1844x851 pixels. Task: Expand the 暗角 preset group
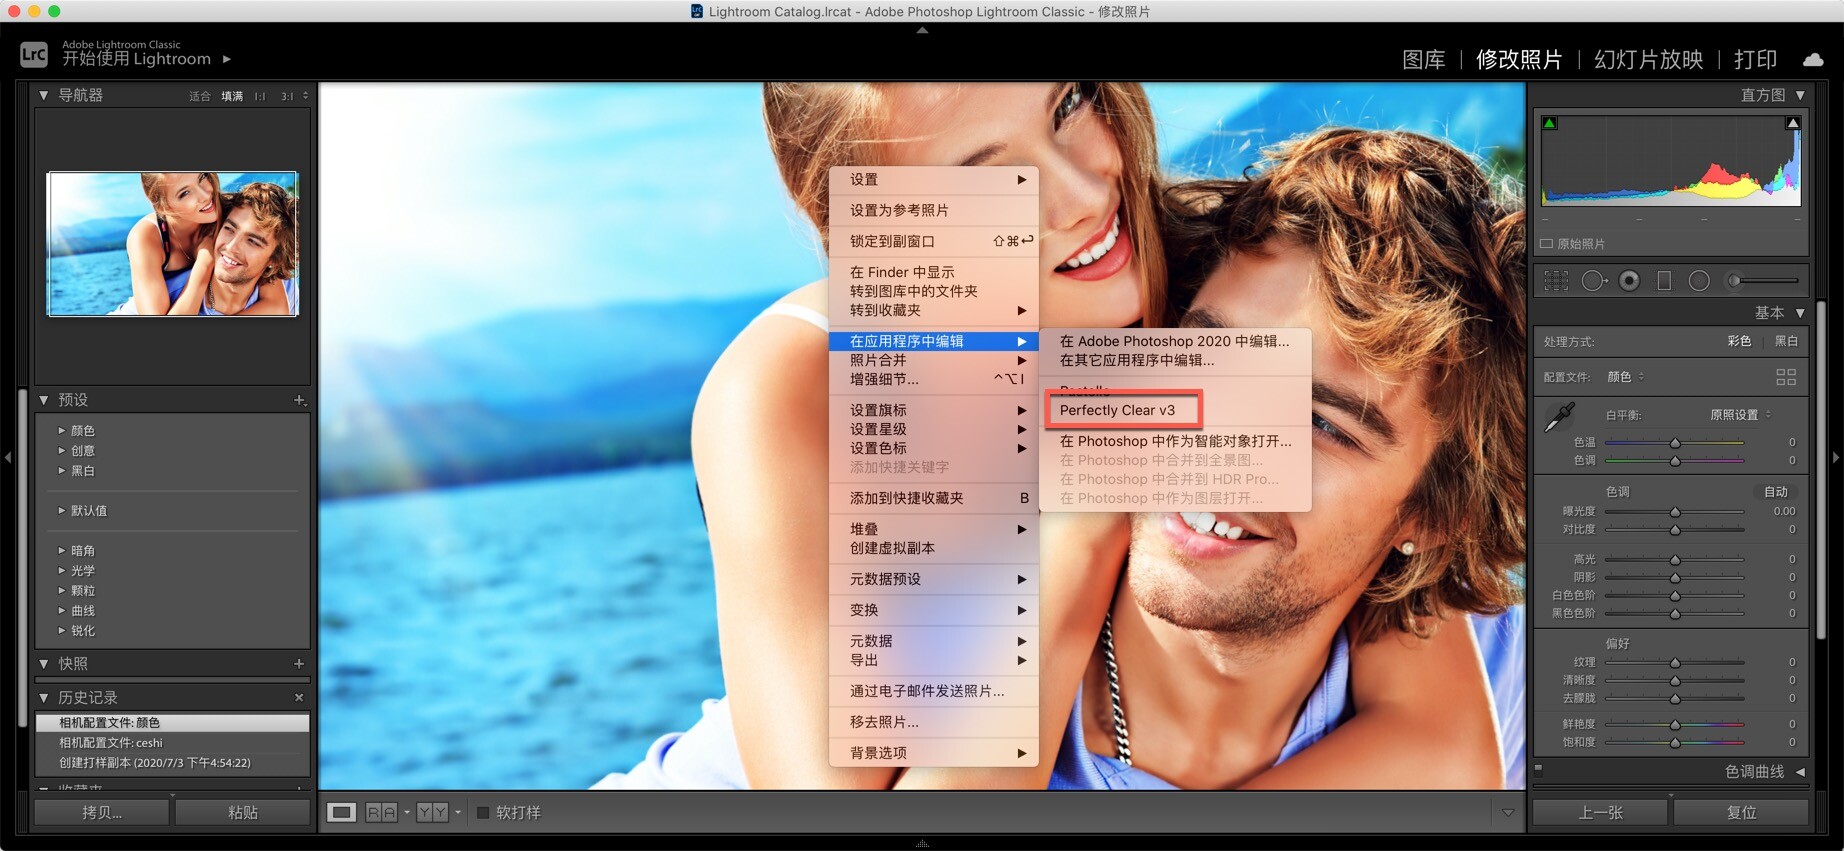pyautogui.click(x=62, y=551)
